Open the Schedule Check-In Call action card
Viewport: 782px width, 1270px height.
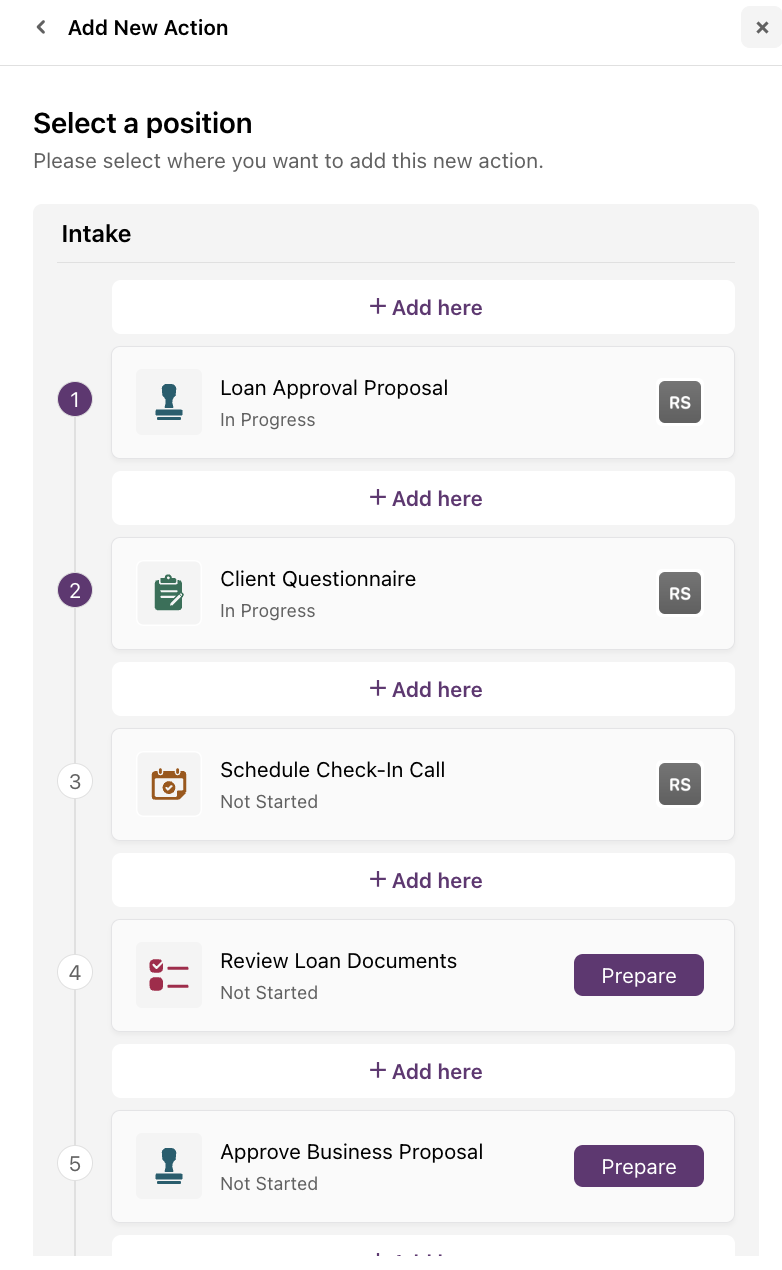point(423,785)
